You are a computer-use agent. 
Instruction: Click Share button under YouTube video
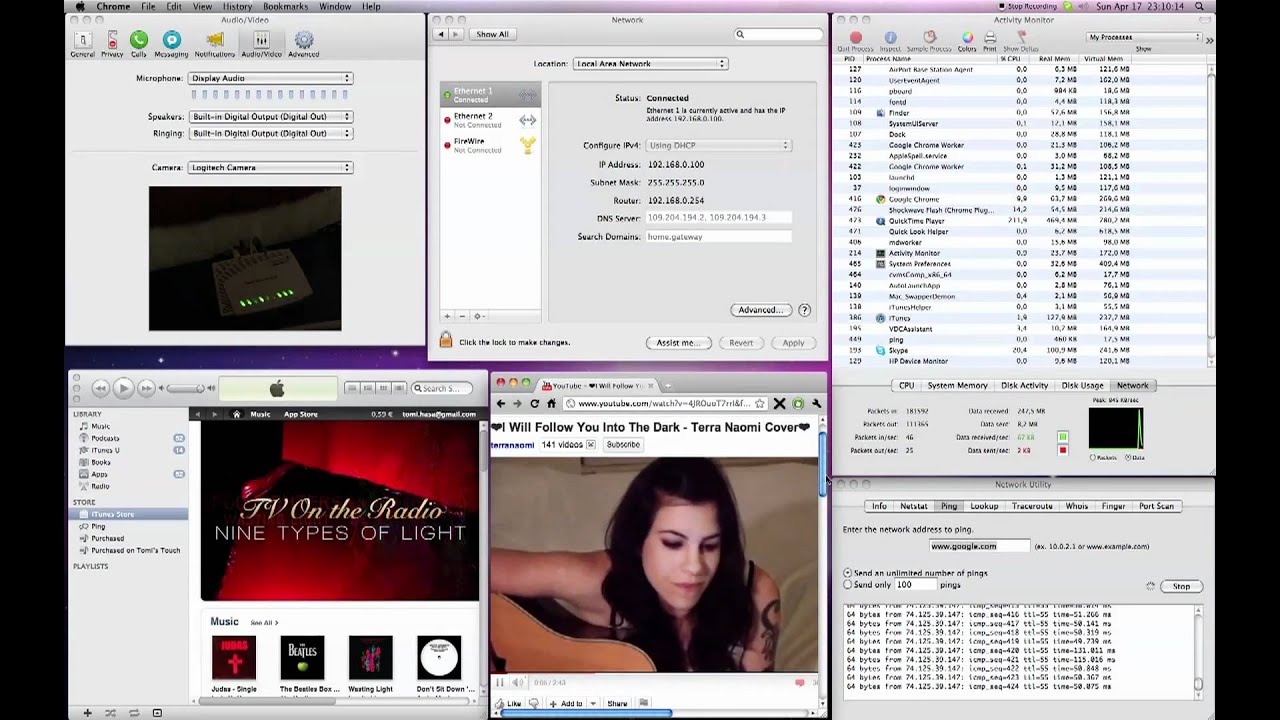(617, 703)
